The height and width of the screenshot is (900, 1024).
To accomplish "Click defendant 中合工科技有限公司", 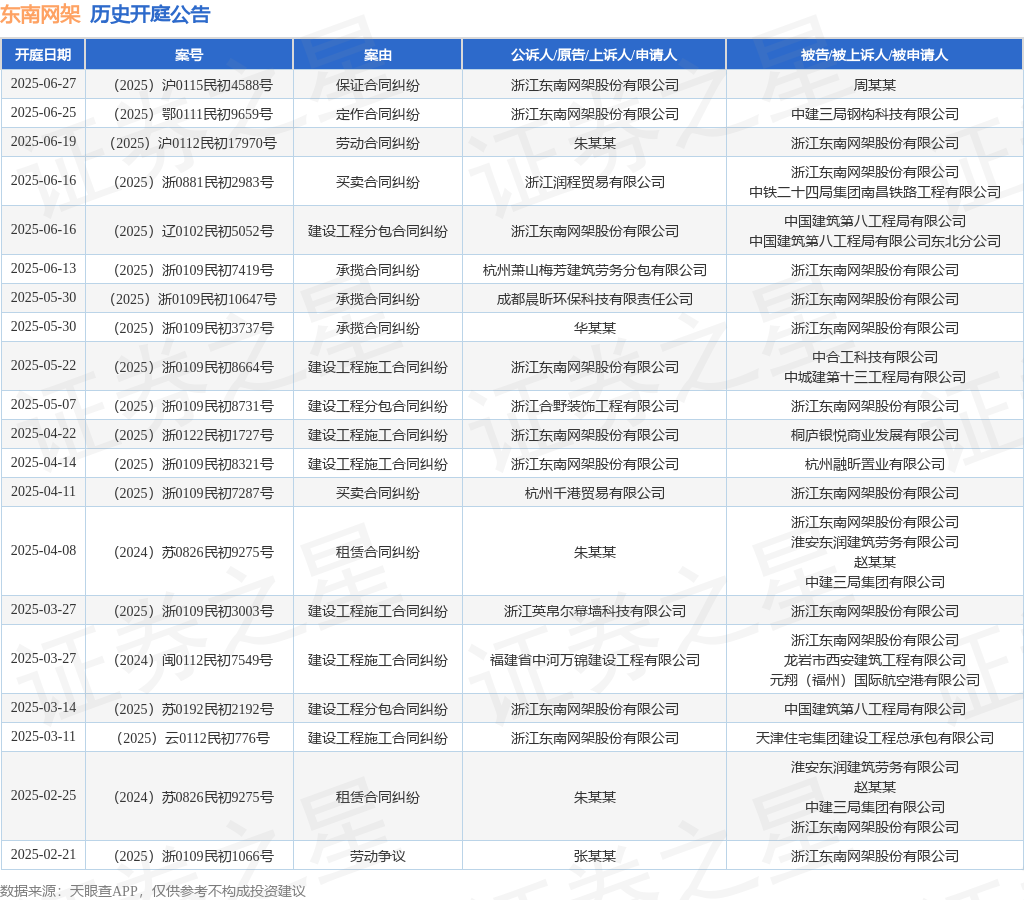I will (x=874, y=357).
